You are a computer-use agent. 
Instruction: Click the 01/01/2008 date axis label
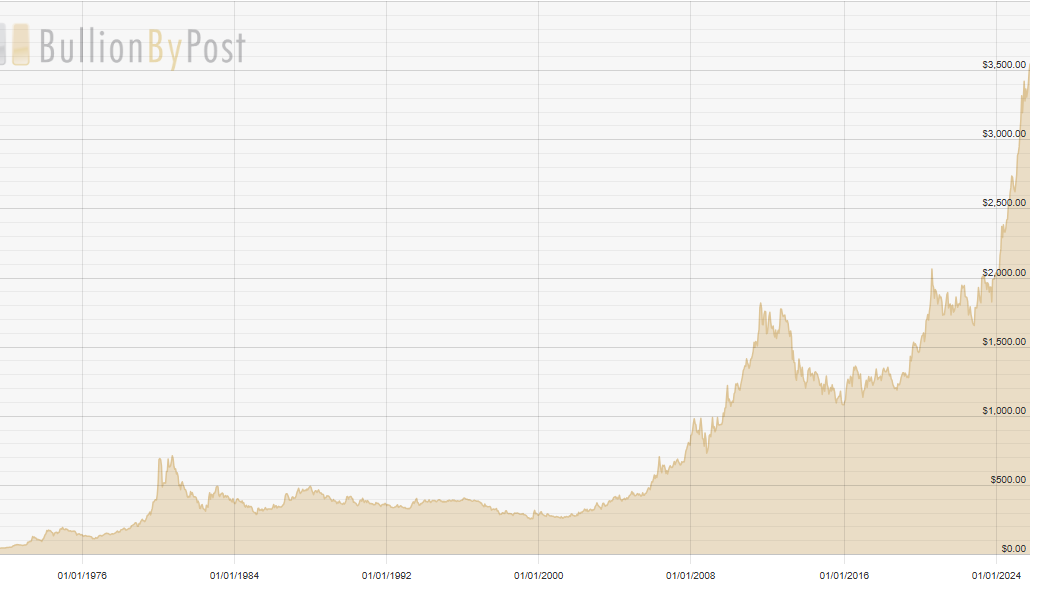690,575
